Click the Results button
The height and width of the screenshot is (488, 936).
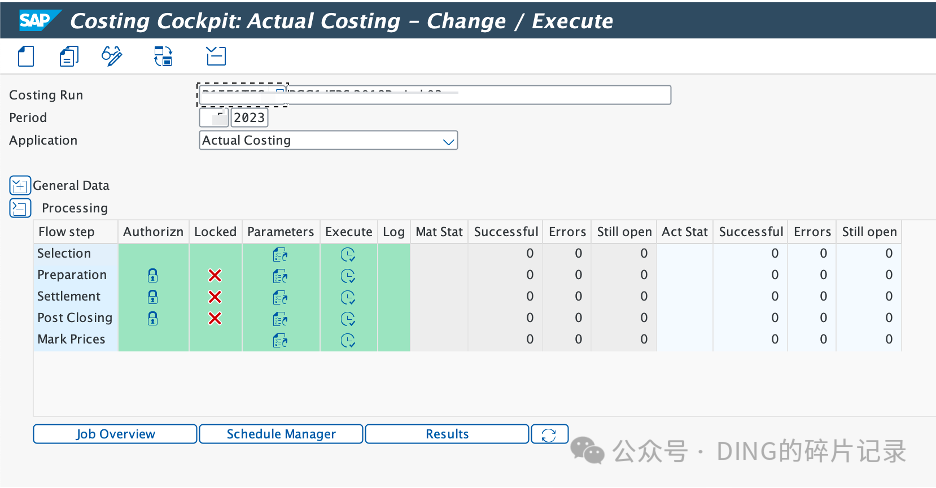pos(447,434)
